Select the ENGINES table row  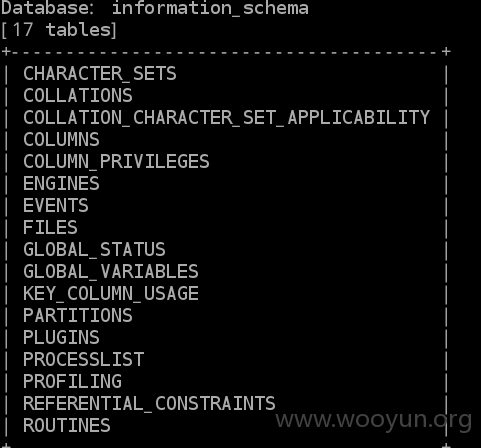pos(61,183)
